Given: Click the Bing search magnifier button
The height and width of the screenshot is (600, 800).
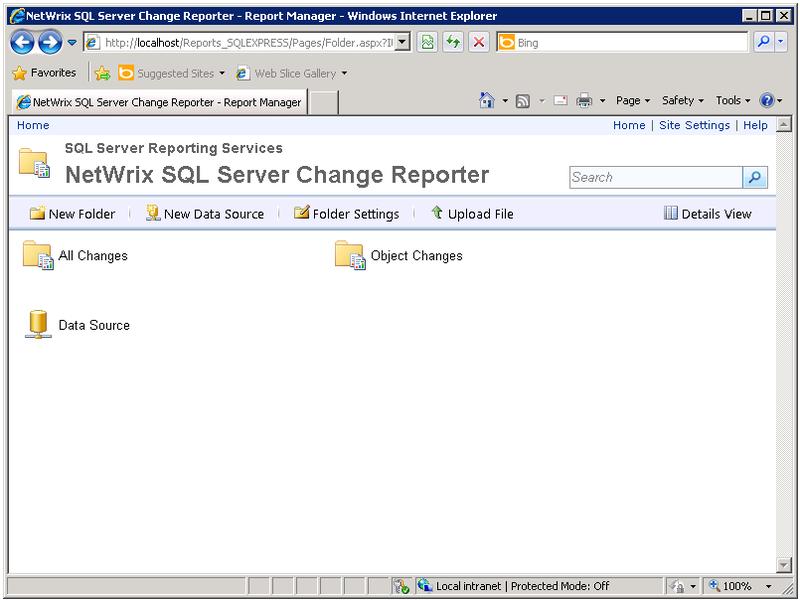Looking at the screenshot, I should pos(764,42).
